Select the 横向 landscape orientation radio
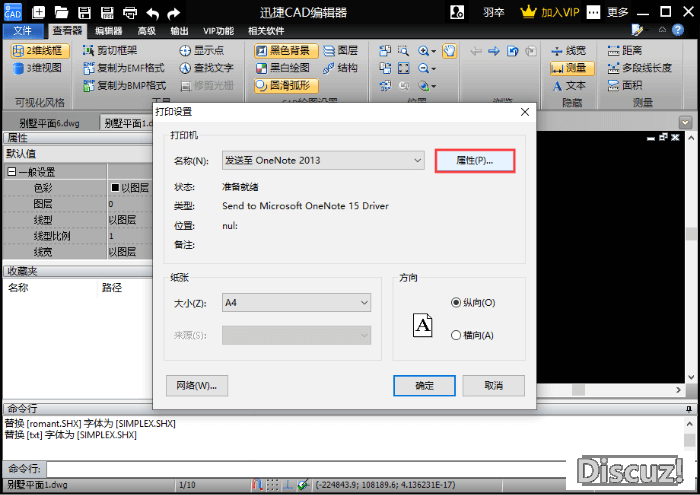The image size is (700, 495). [x=456, y=335]
